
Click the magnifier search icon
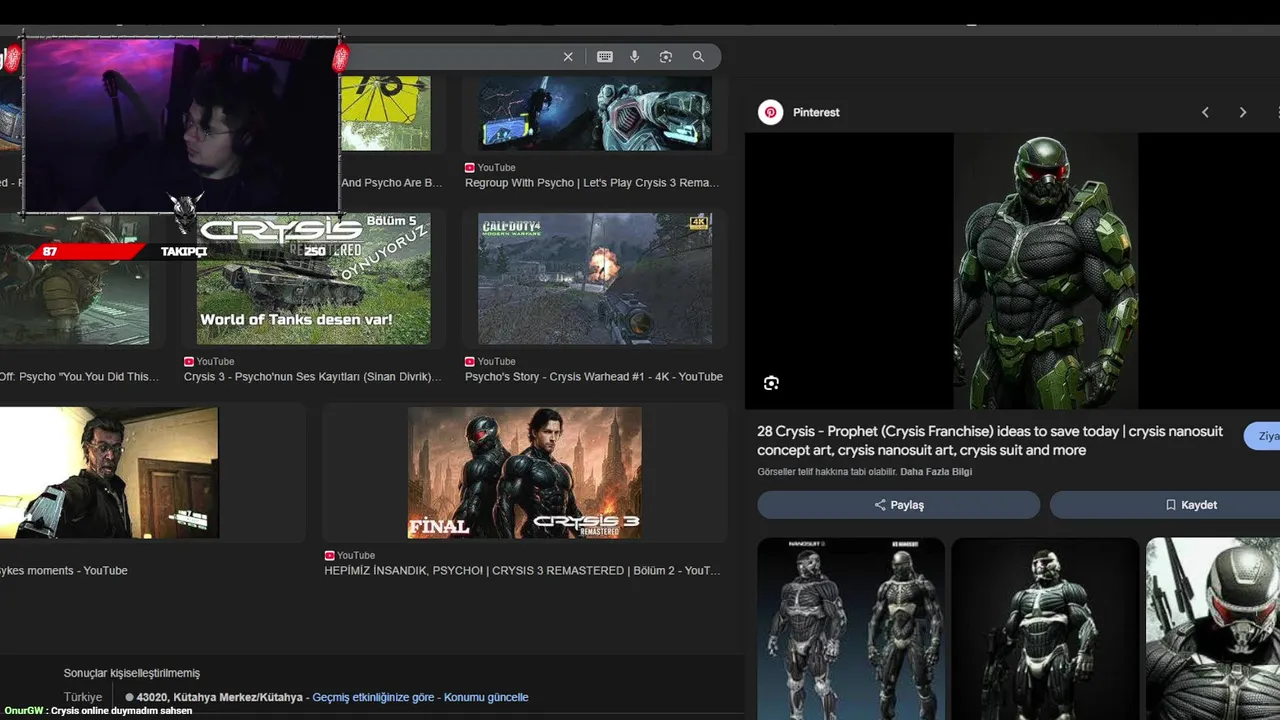698,57
